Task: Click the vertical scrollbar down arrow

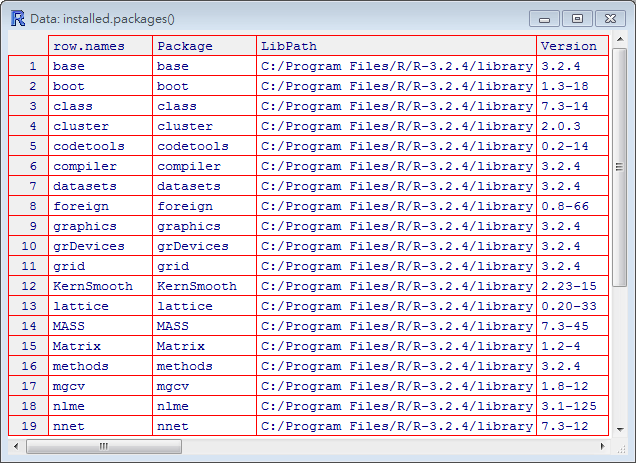Action: [x=620, y=429]
